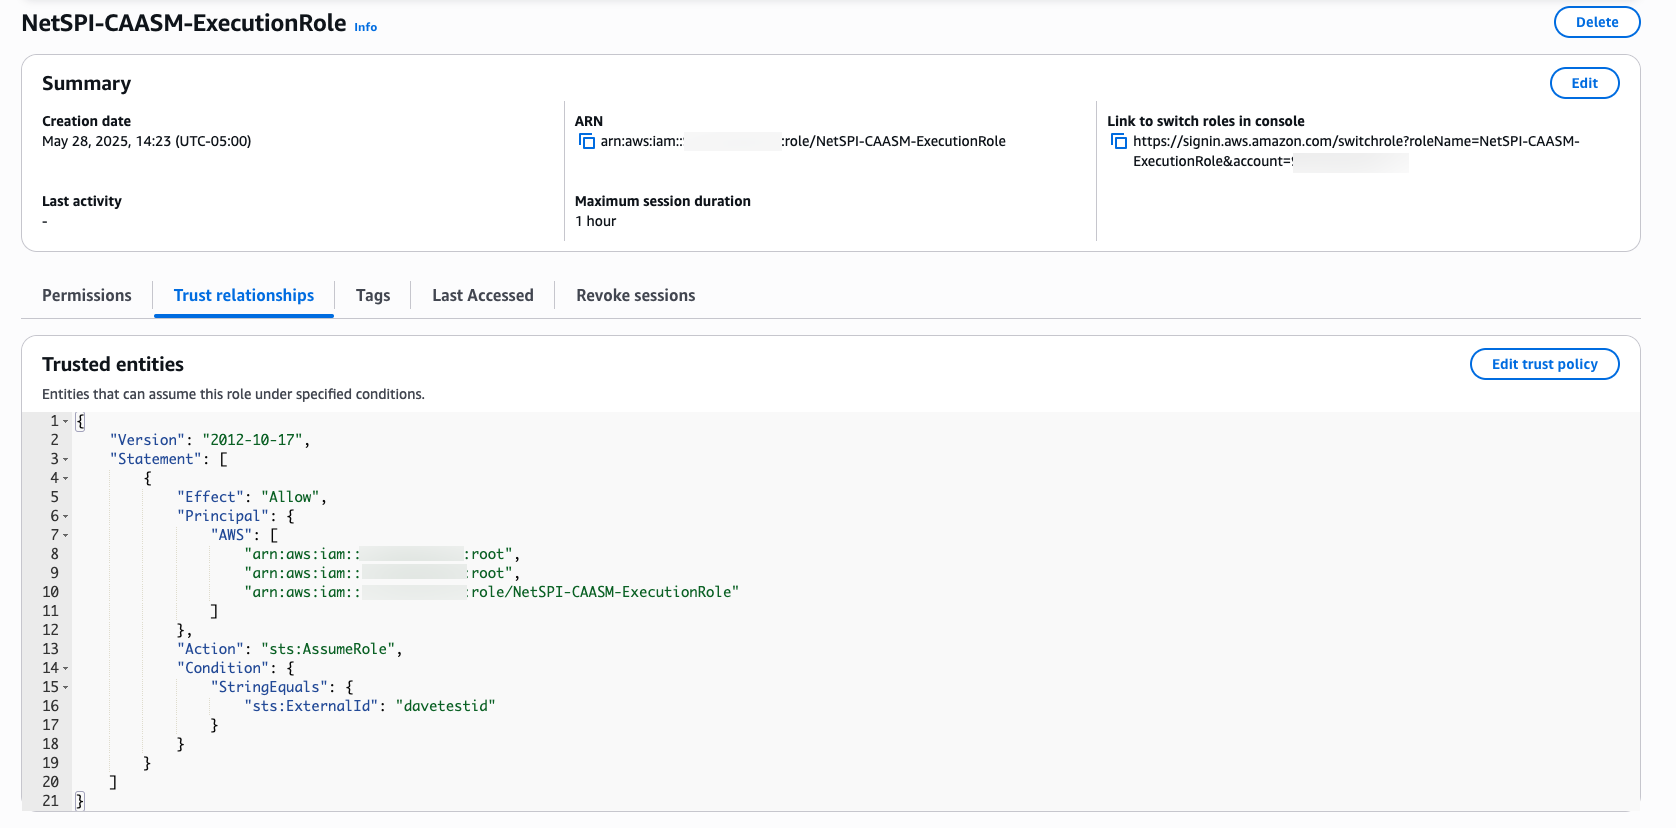Collapse the StringEquals fold at line 15
This screenshot has width=1676, height=828.
66,687
